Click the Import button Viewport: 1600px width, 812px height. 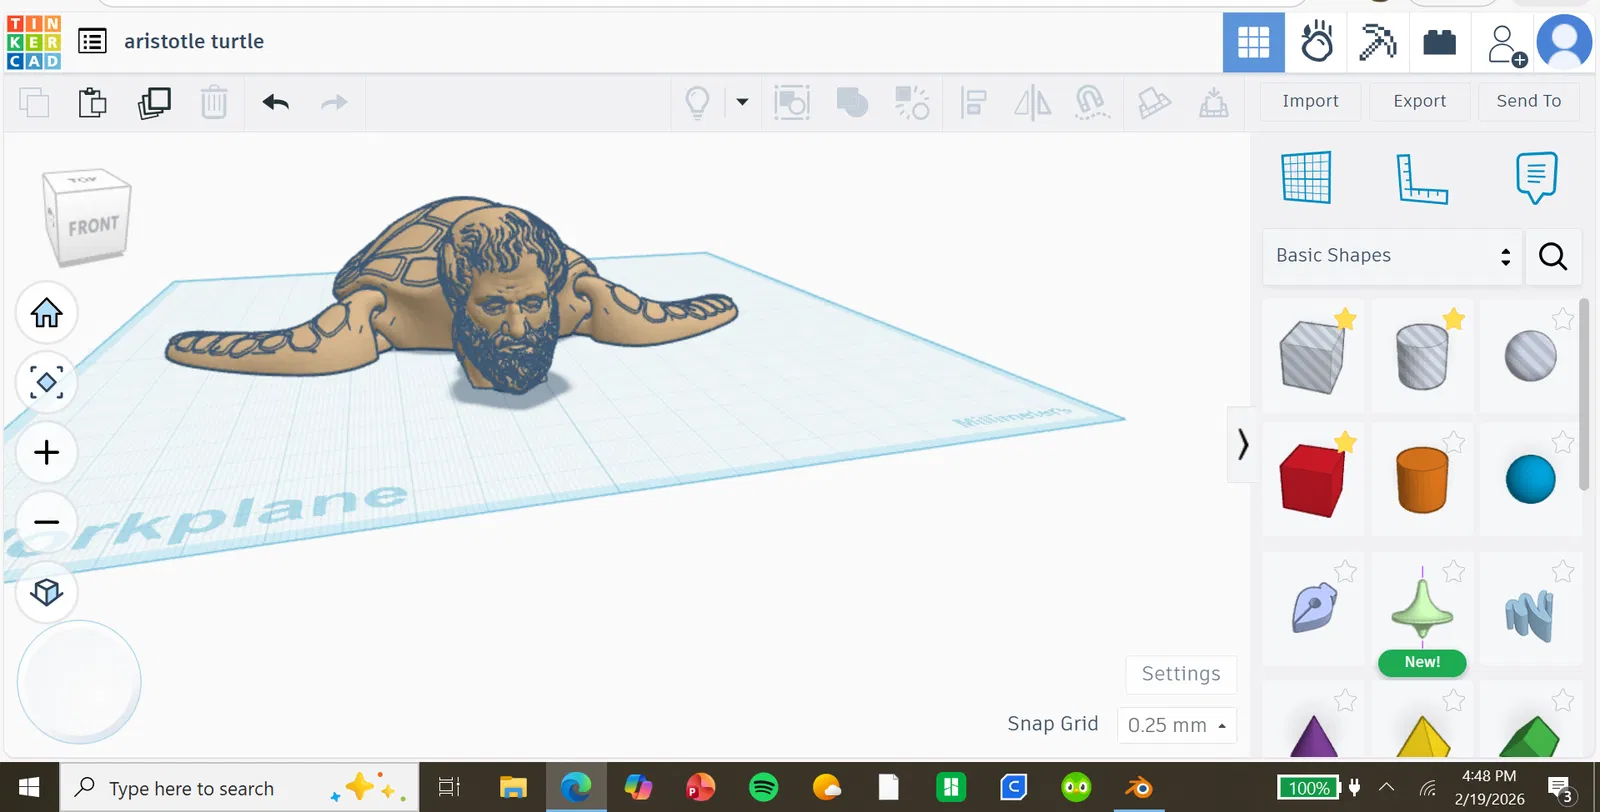point(1310,101)
